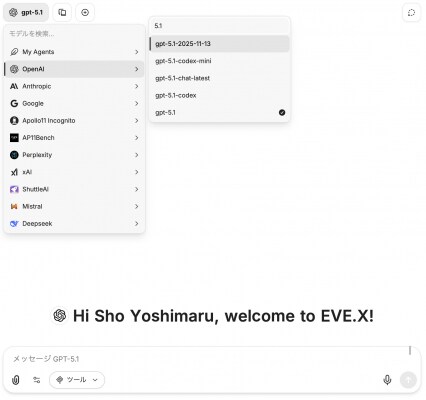Image resolution: width=426 pixels, height=400 pixels.
Task: Open the Google provider menu item
Action: [x=74, y=103]
